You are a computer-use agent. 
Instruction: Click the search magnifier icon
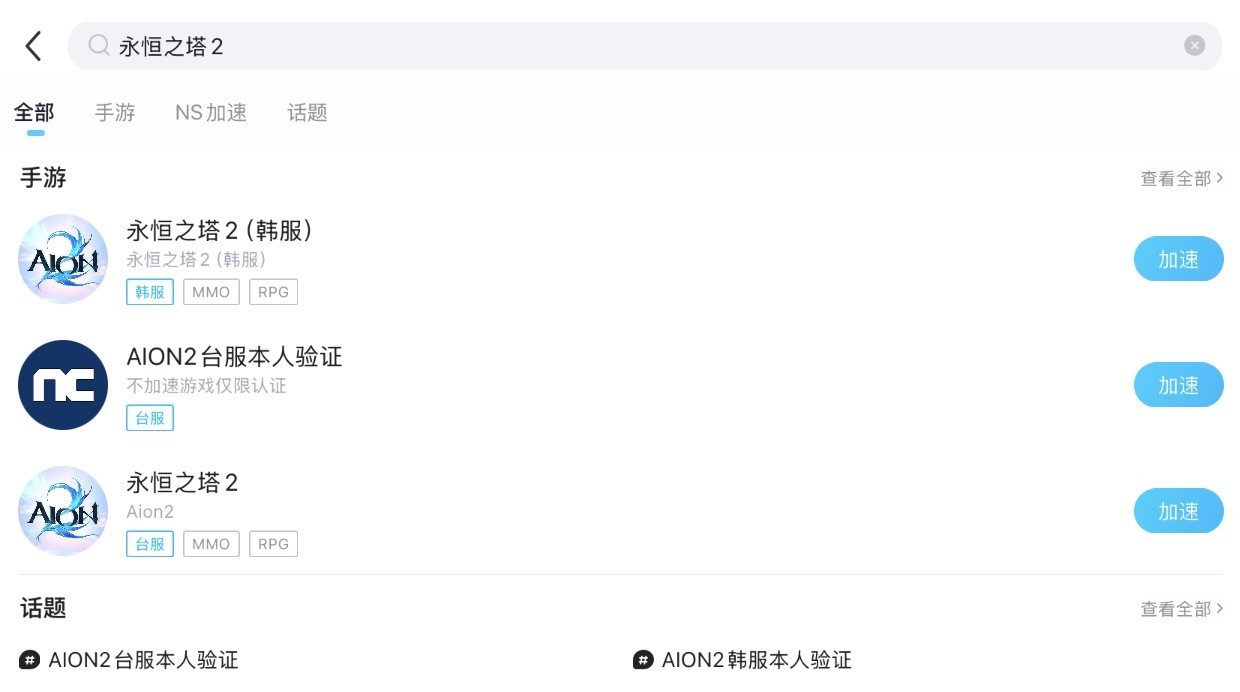[98, 46]
